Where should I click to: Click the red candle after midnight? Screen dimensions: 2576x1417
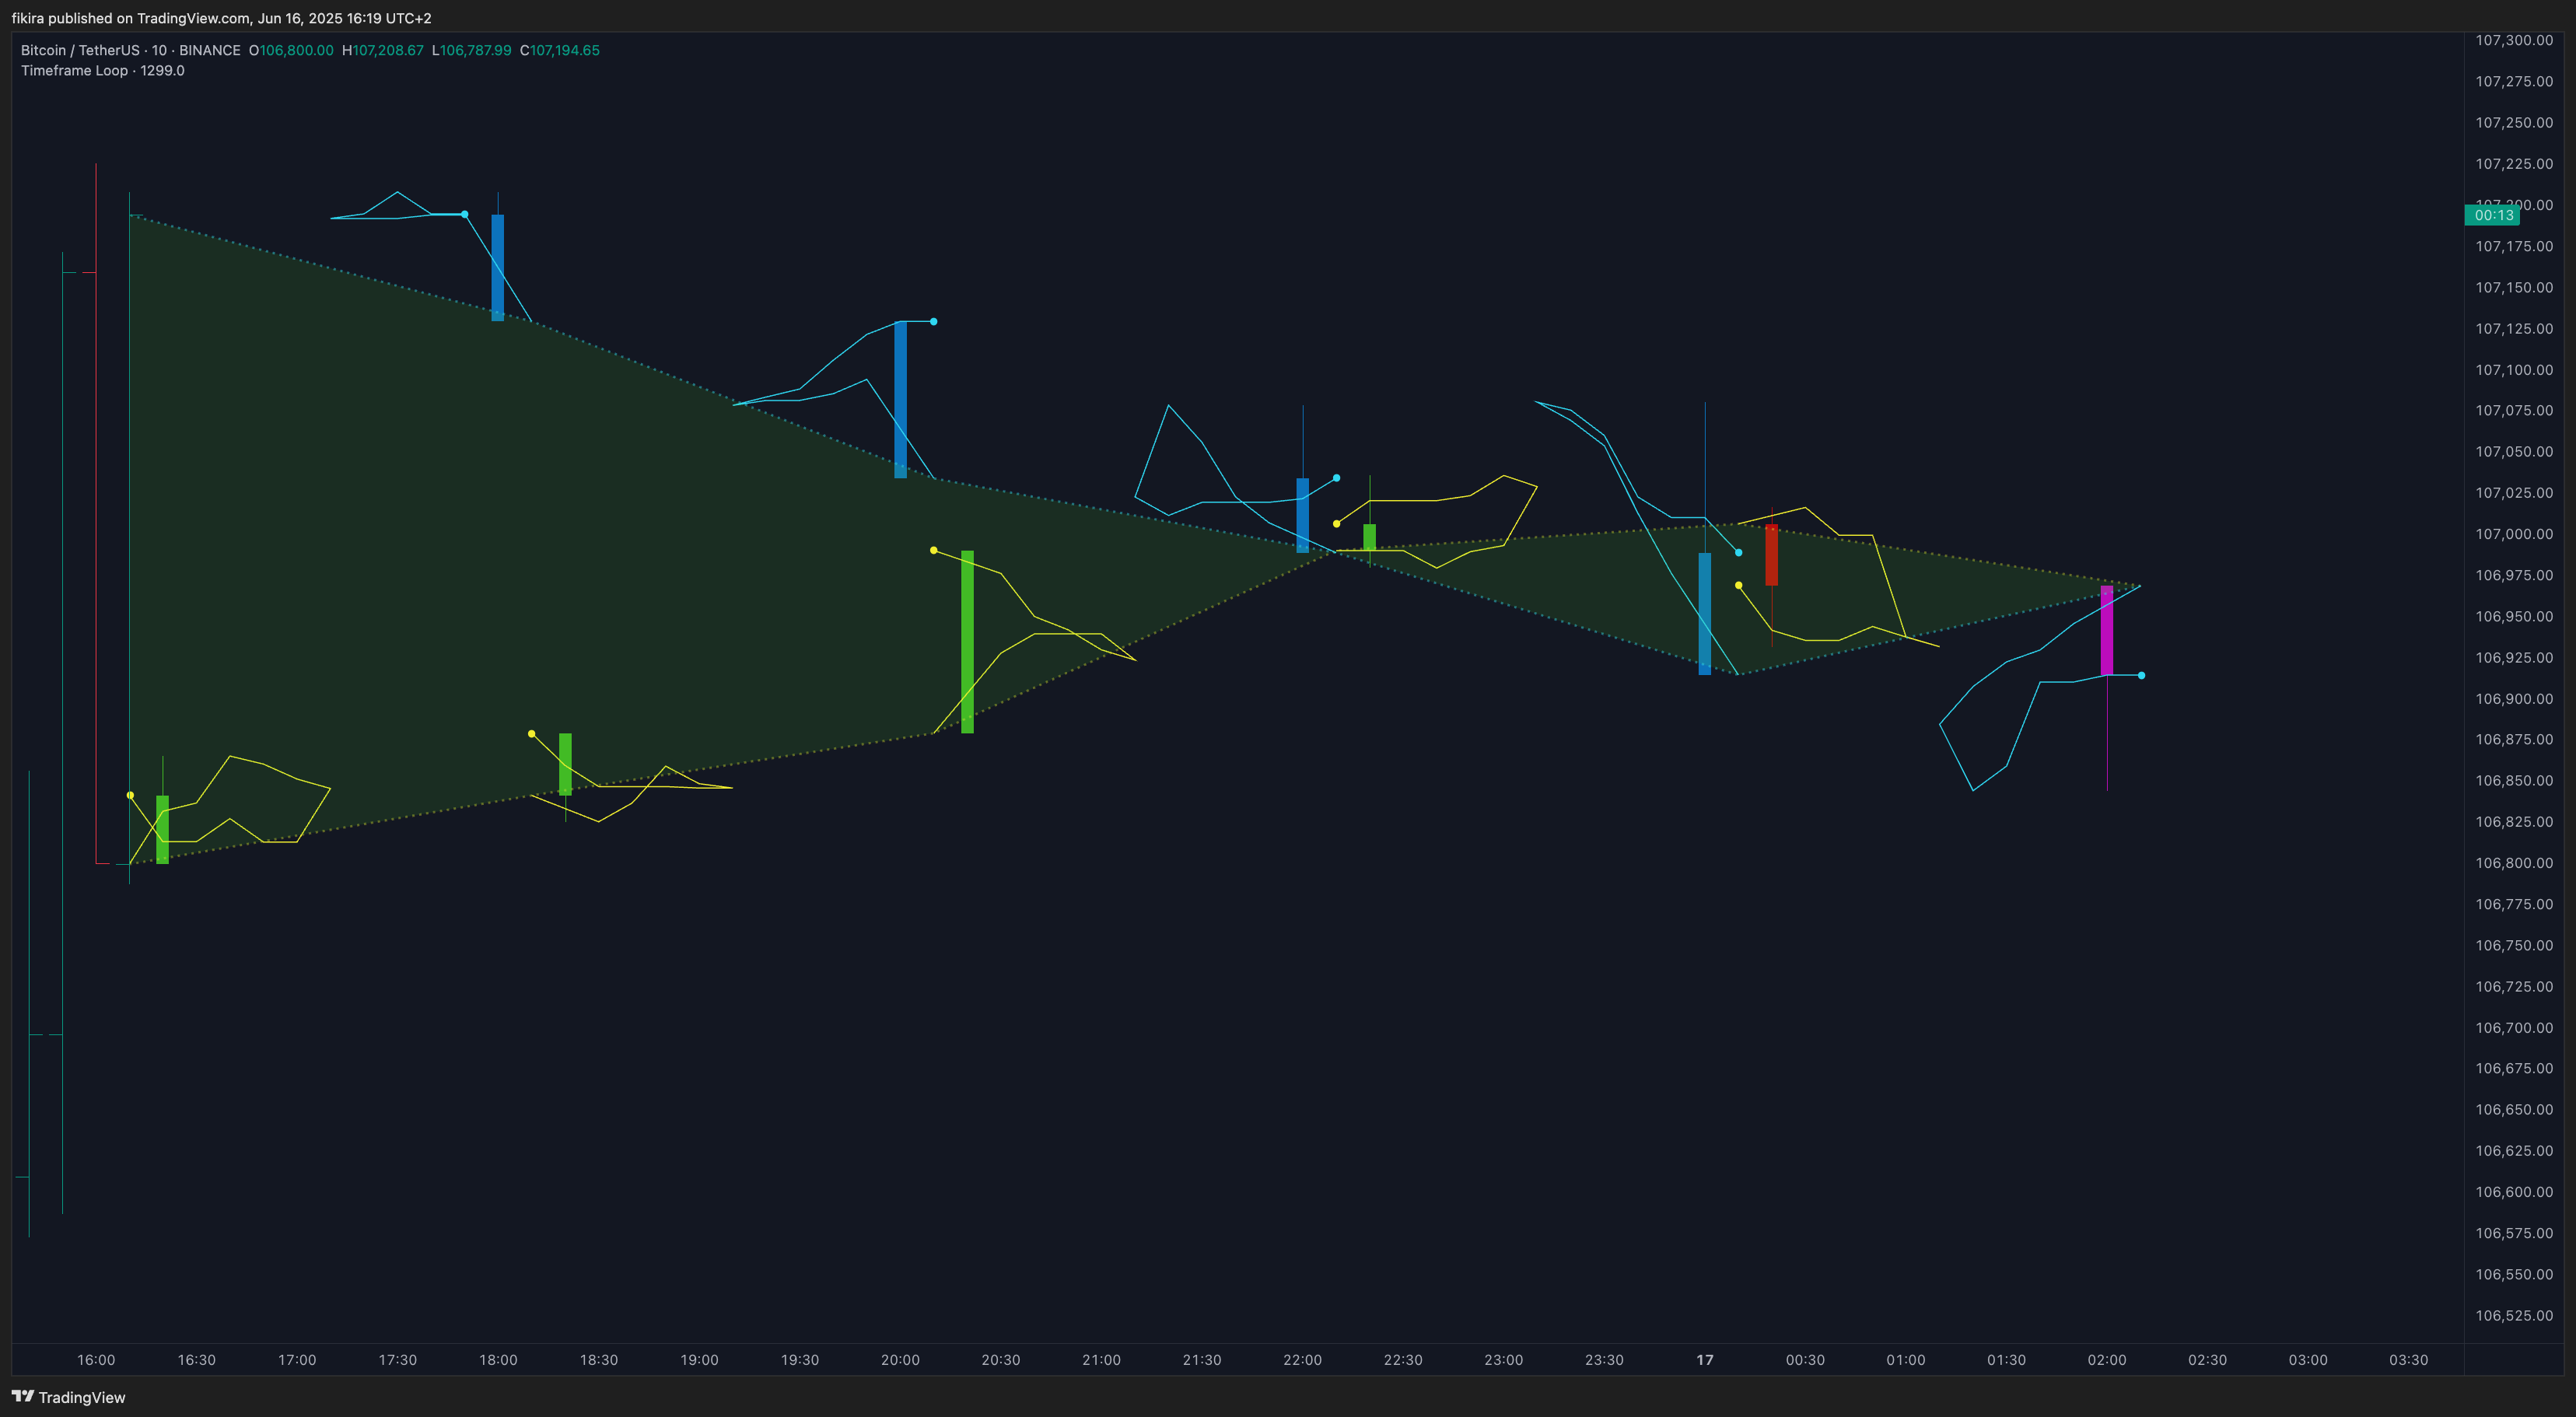[x=1771, y=555]
